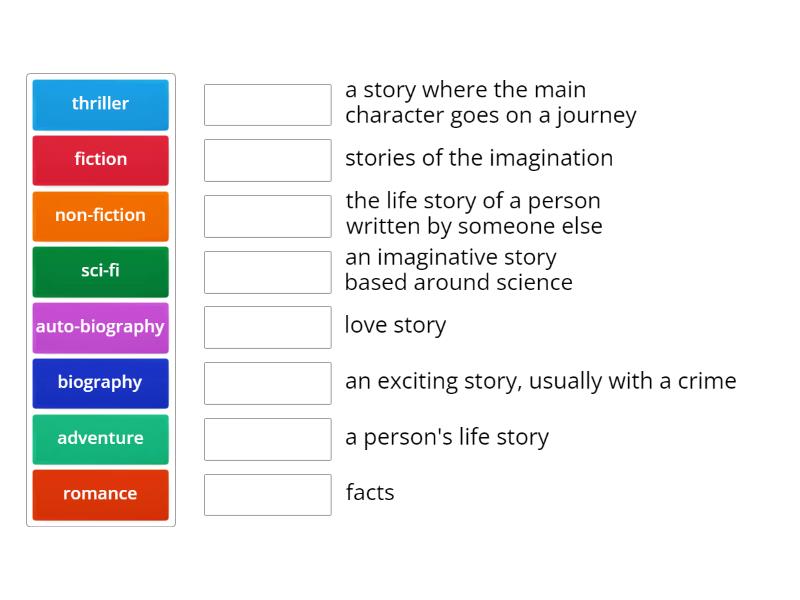Click the 'love story' definition text
Image resolution: width=800 pixels, height=600 pixels.
point(395,325)
